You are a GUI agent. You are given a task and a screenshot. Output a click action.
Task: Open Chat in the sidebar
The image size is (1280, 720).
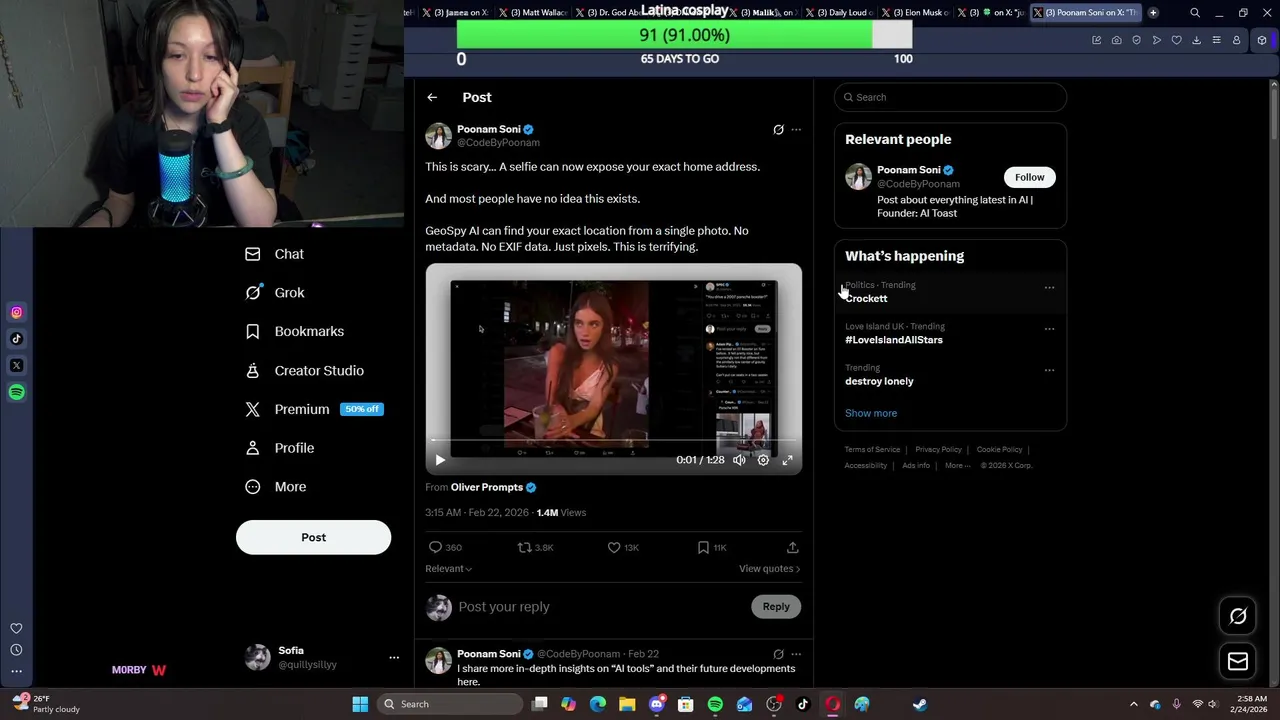[275, 254]
